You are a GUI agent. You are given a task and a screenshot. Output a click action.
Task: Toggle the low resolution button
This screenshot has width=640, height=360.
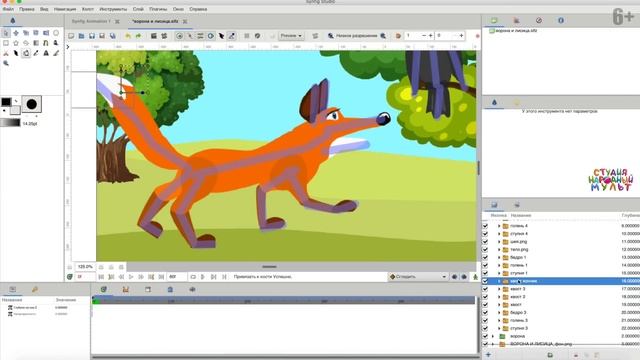point(356,36)
